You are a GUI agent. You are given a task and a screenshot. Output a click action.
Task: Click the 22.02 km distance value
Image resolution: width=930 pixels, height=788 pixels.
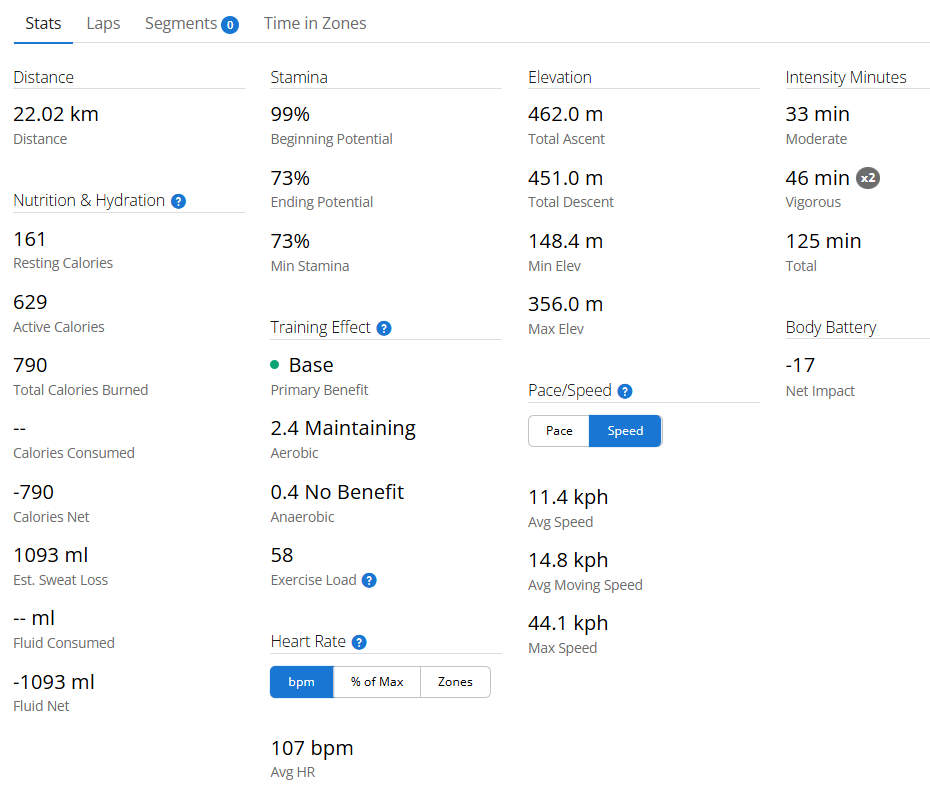coord(56,115)
